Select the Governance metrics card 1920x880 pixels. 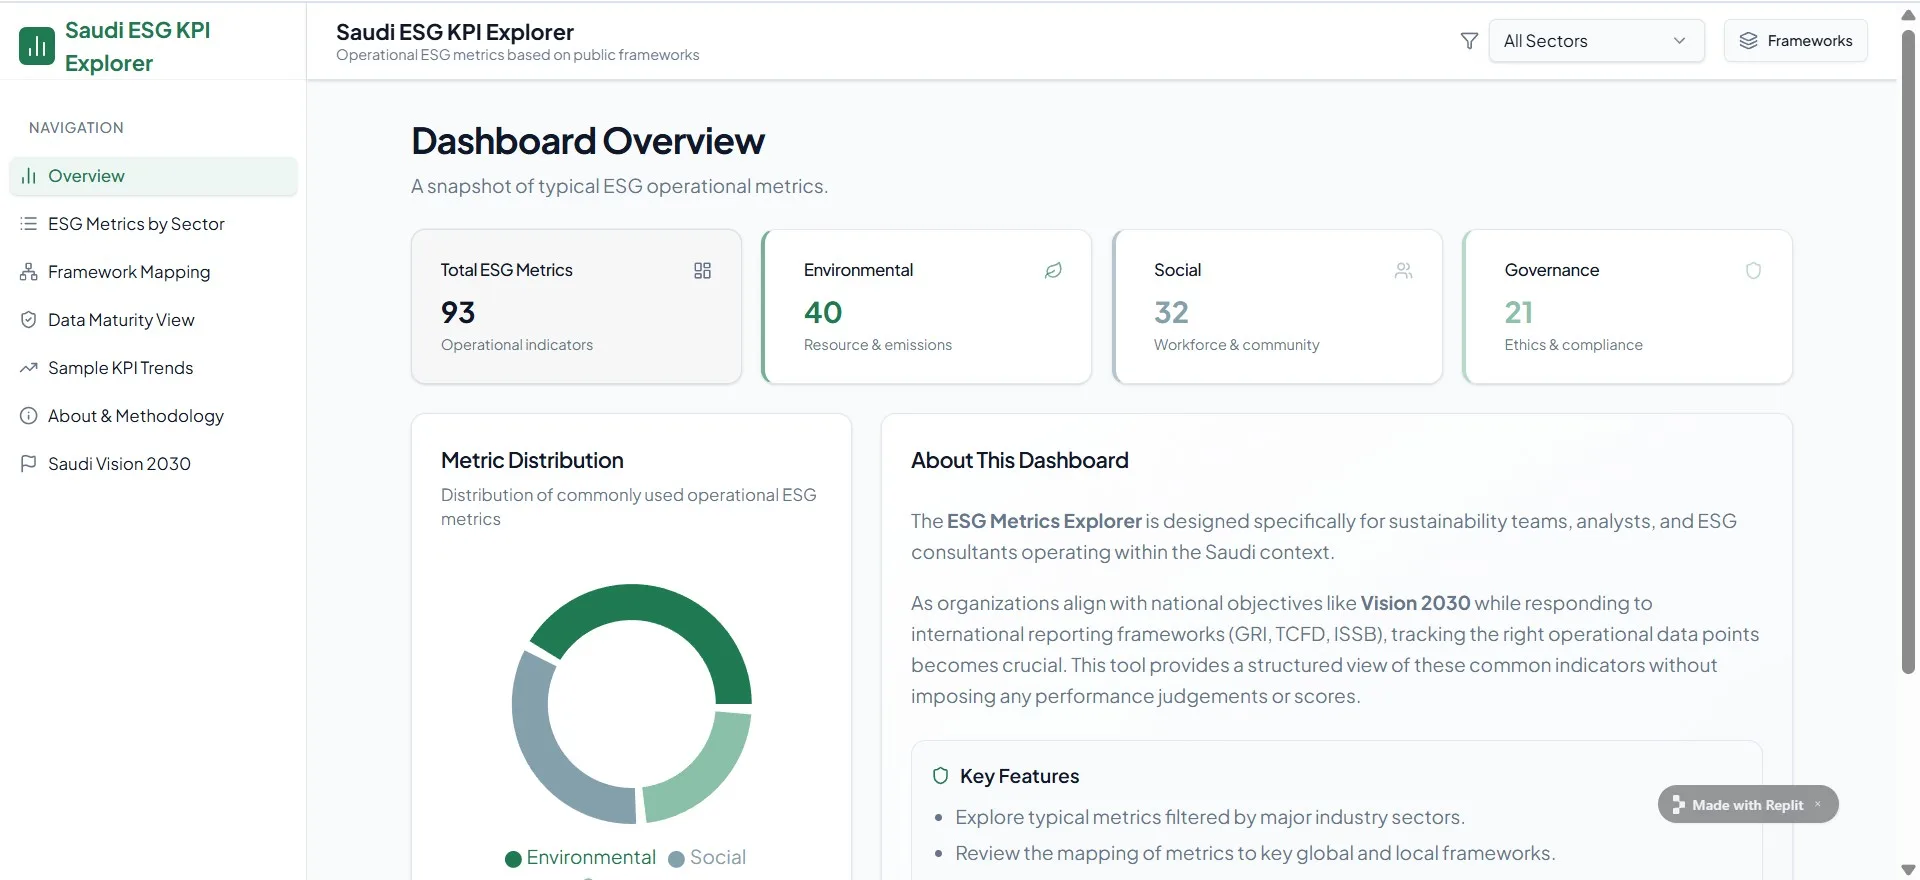(1627, 306)
